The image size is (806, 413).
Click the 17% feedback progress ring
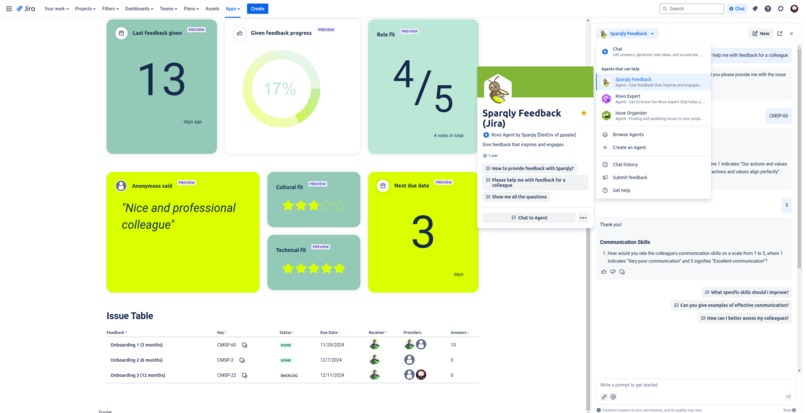(281, 89)
